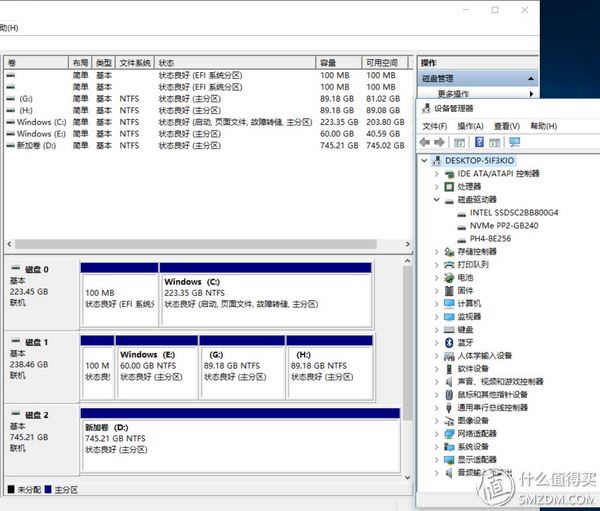Viewport: 600px width, 511px height.
Task: Click the Status column header 状态
Action: pyautogui.click(x=235, y=63)
